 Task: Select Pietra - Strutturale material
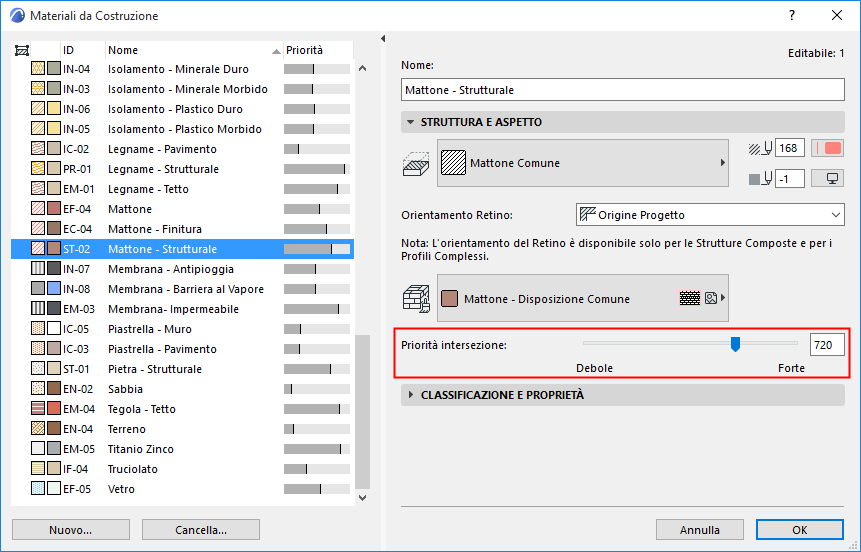pyautogui.click(x=182, y=369)
